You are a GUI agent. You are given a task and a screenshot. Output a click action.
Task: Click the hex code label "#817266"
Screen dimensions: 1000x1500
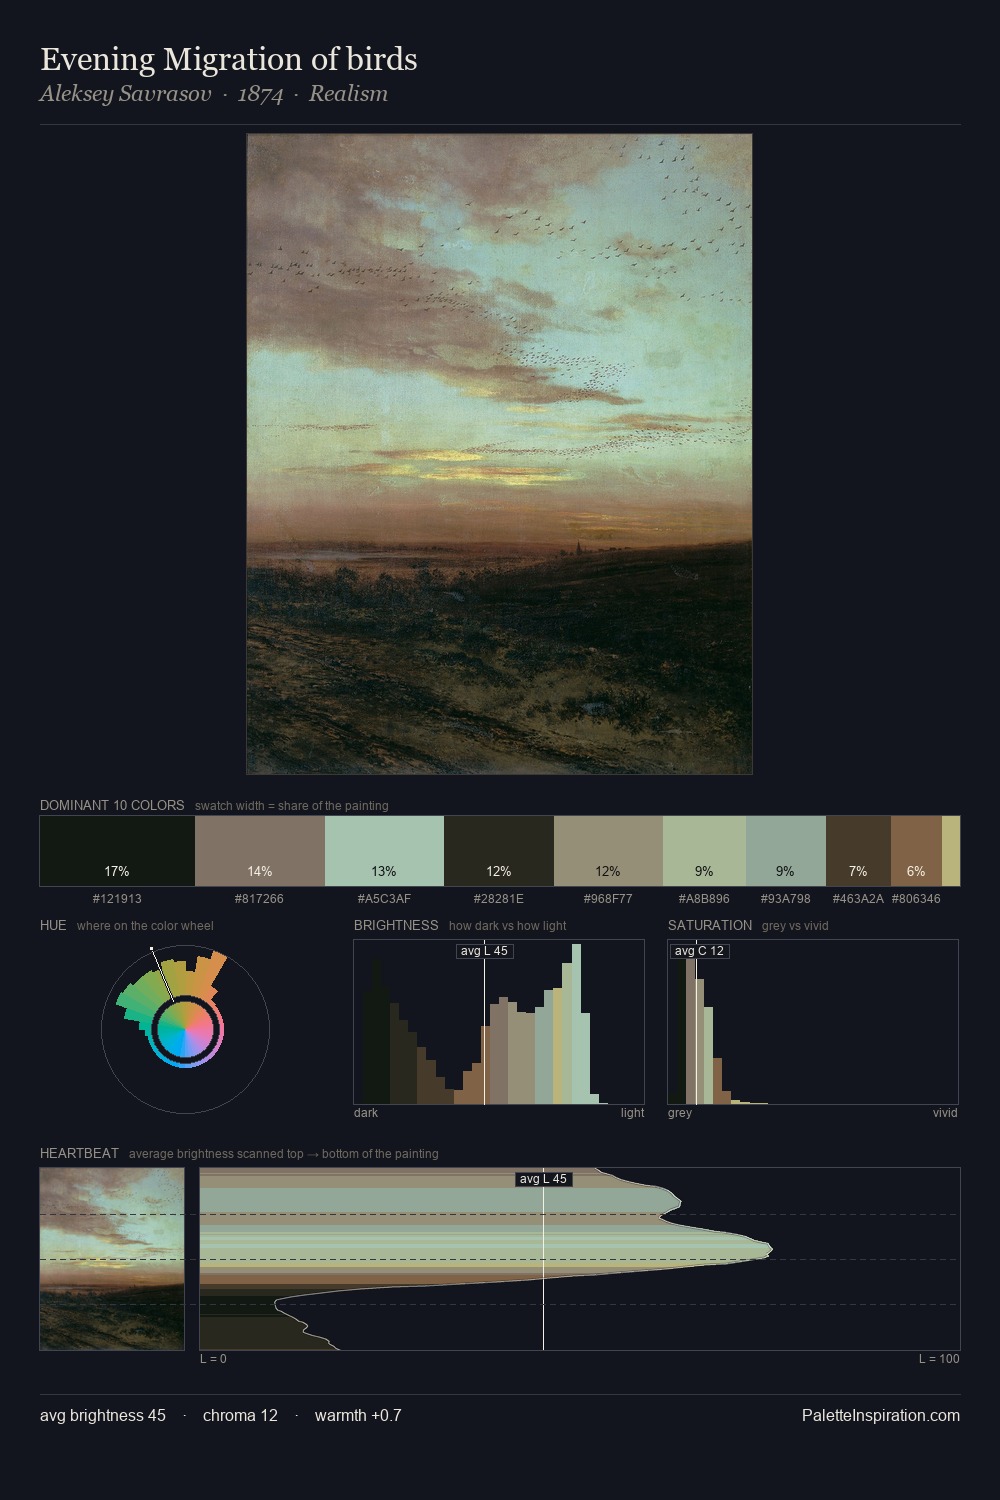[259, 899]
